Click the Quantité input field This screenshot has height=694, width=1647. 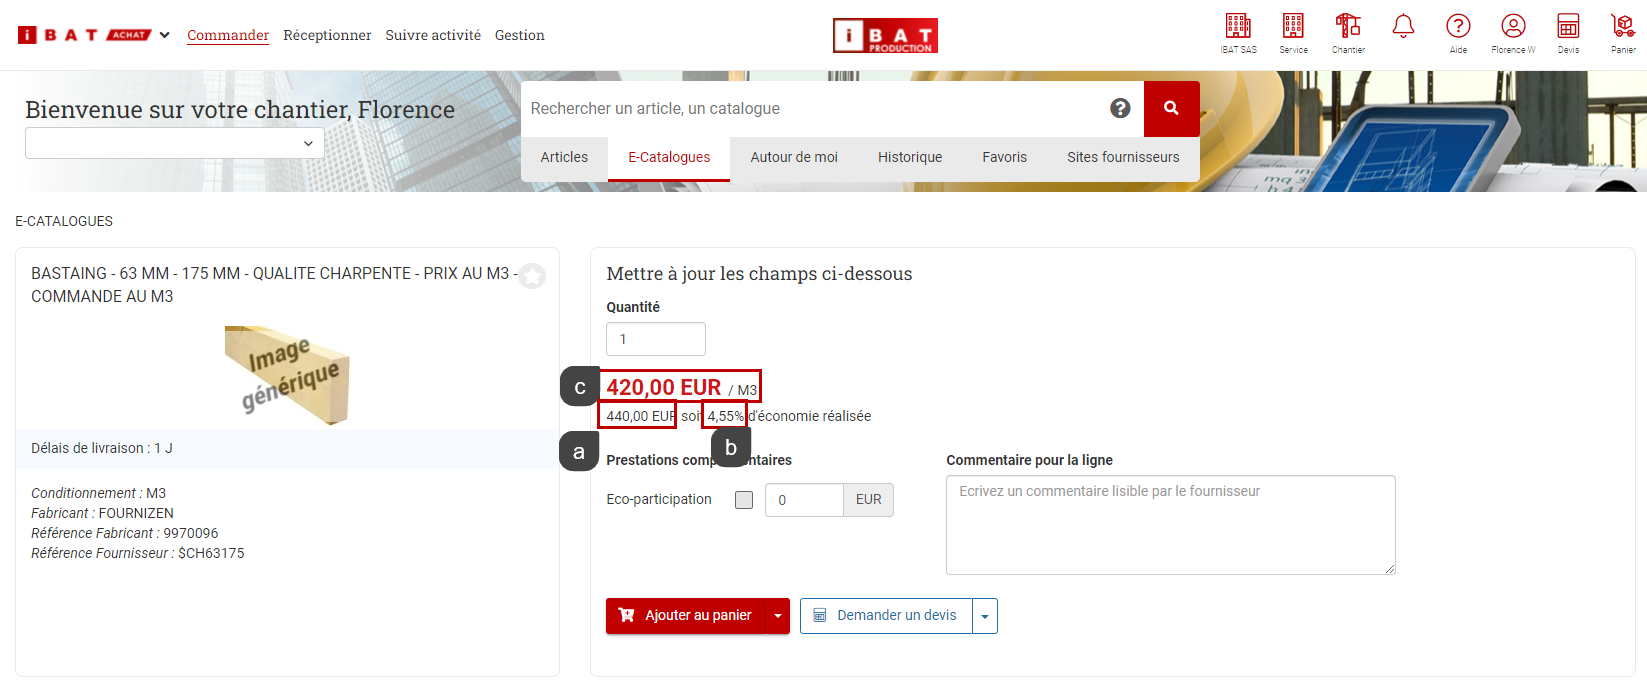click(x=655, y=339)
